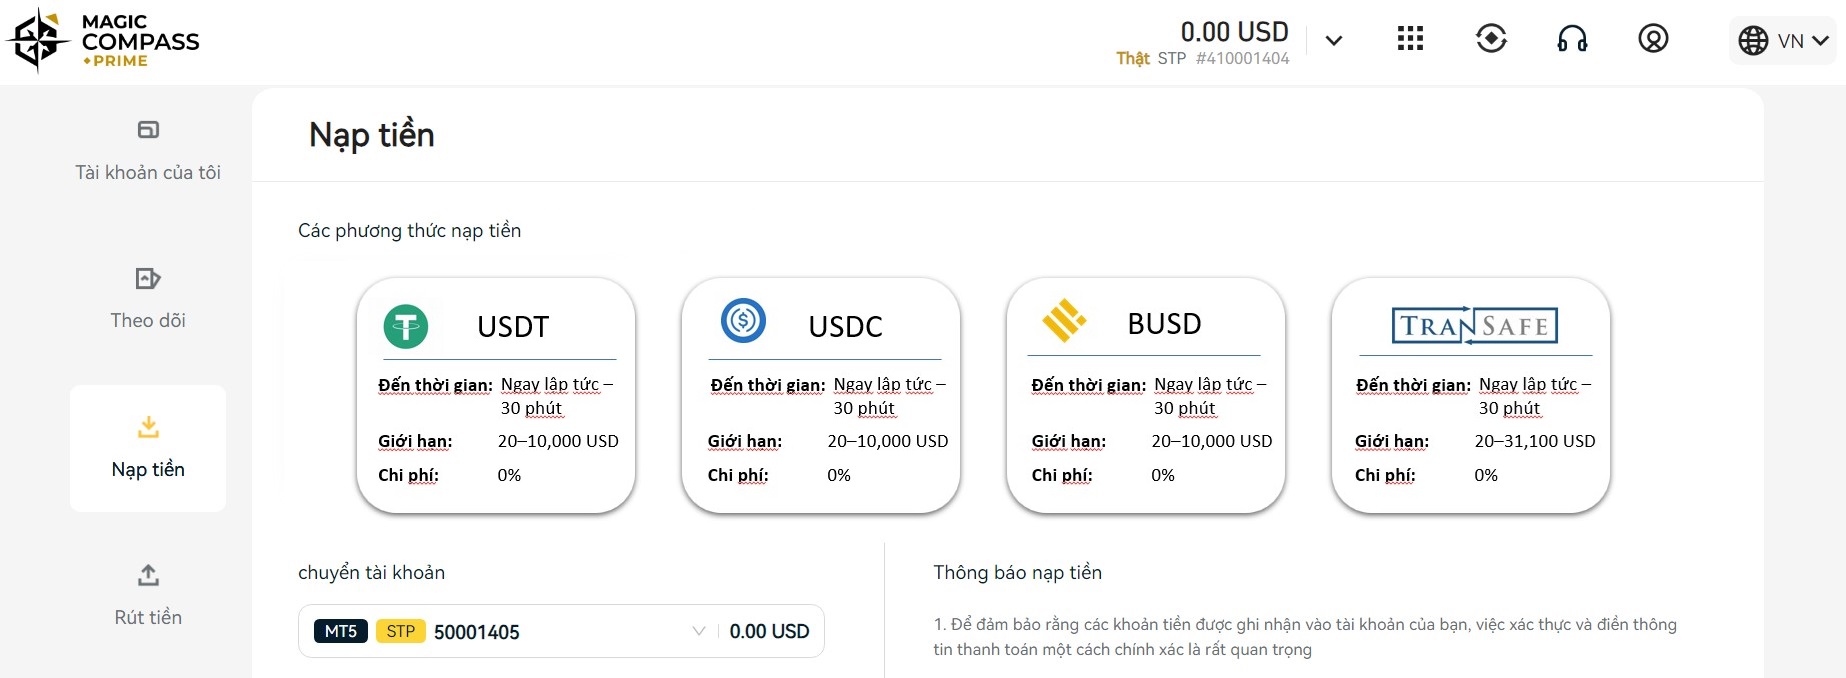The width and height of the screenshot is (1846, 678).
Task: Select Nạp tiền sidebar item
Action: point(148,448)
